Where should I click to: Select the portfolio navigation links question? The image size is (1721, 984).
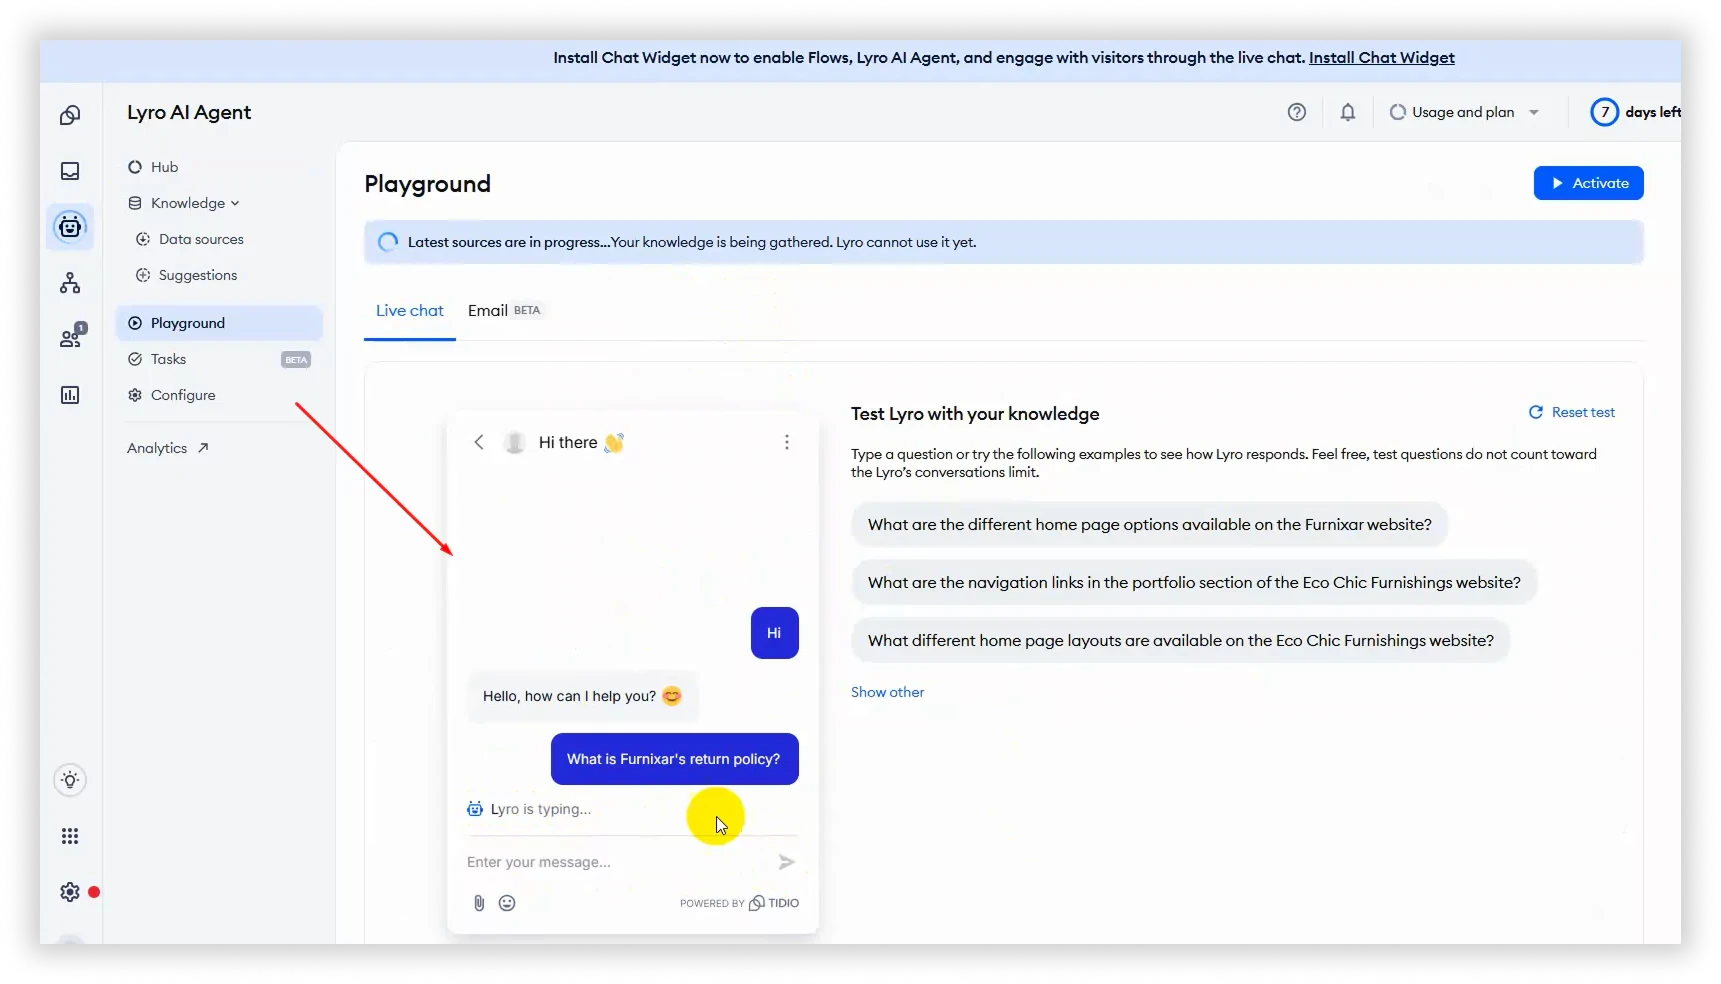1194,583
